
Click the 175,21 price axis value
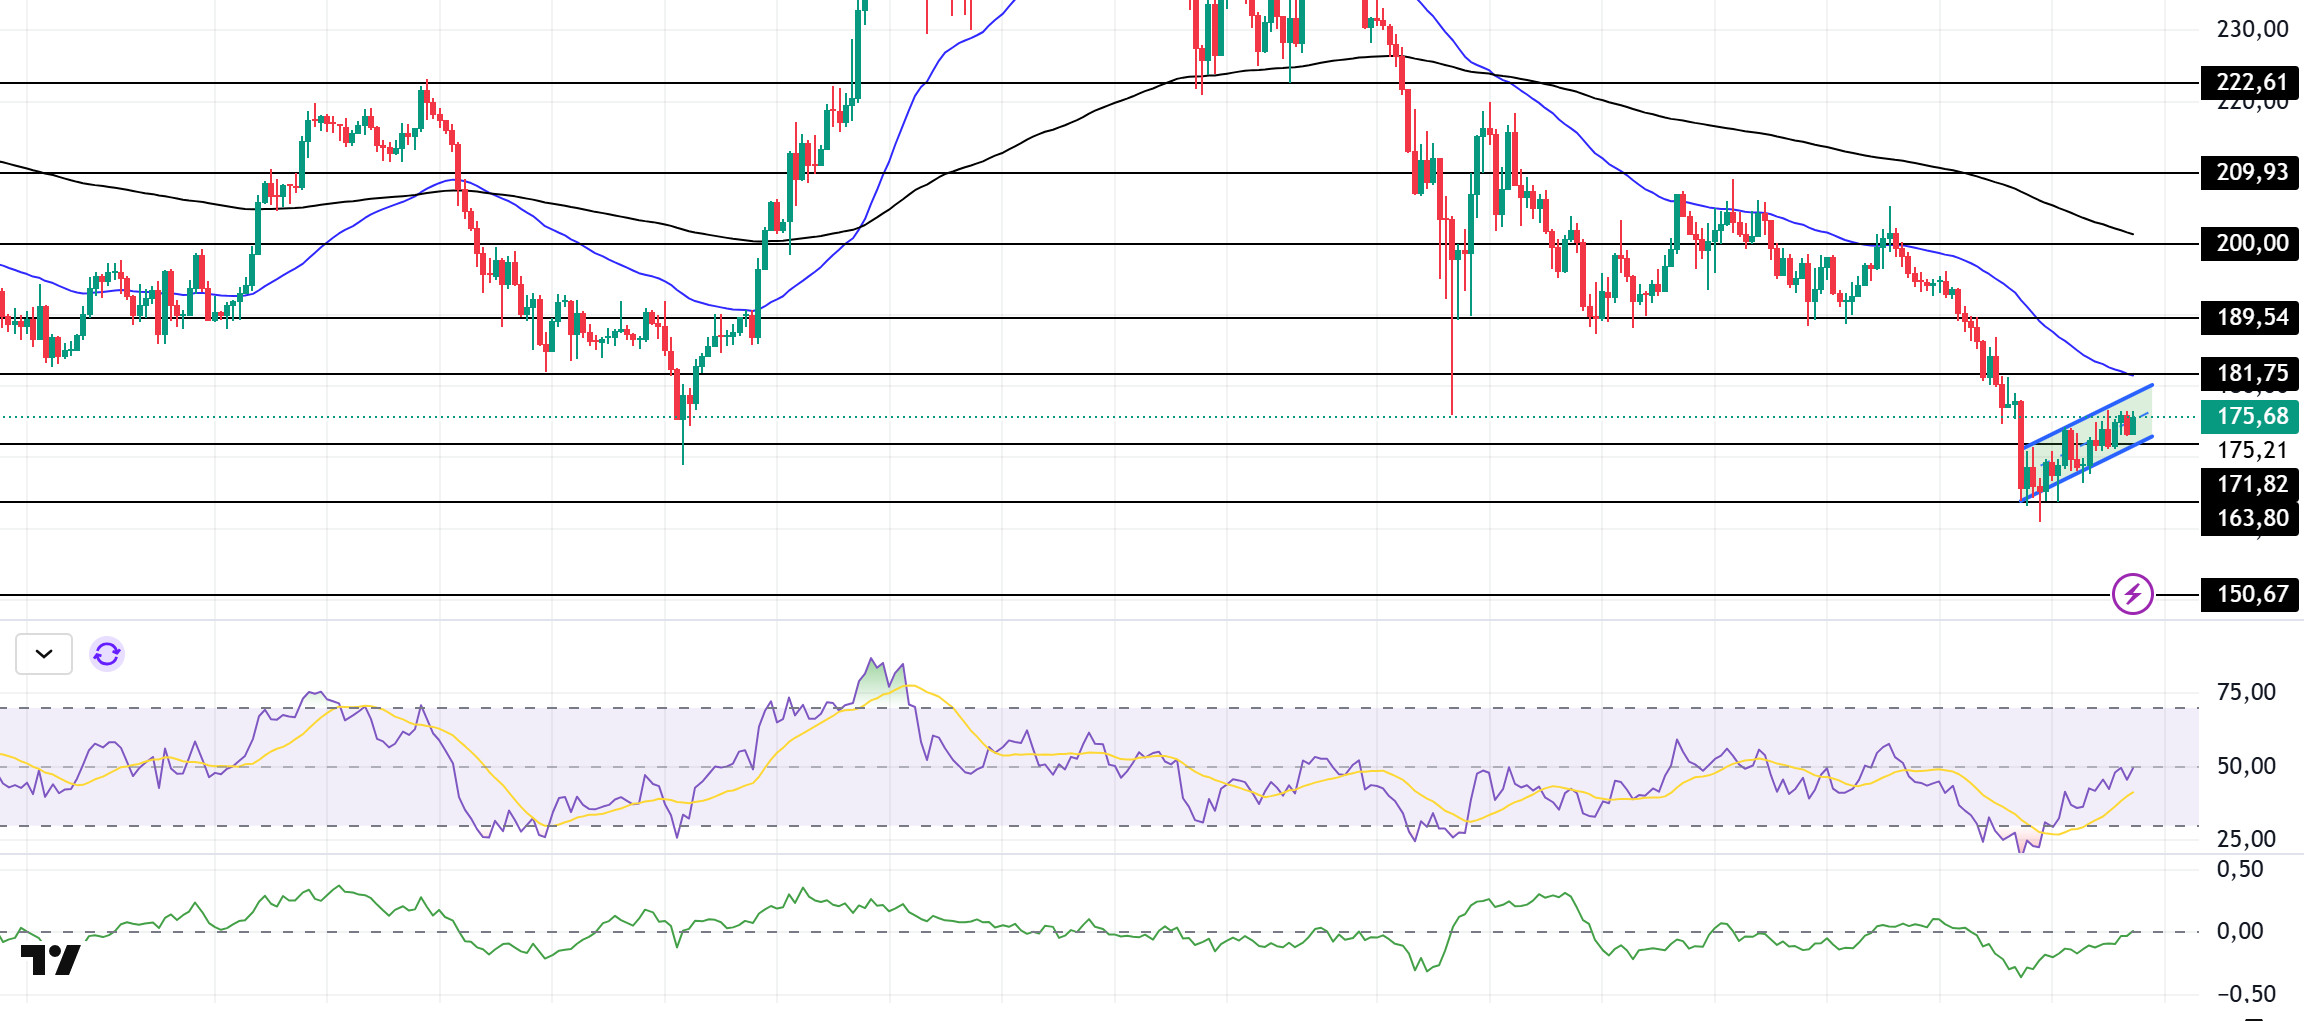click(2252, 450)
